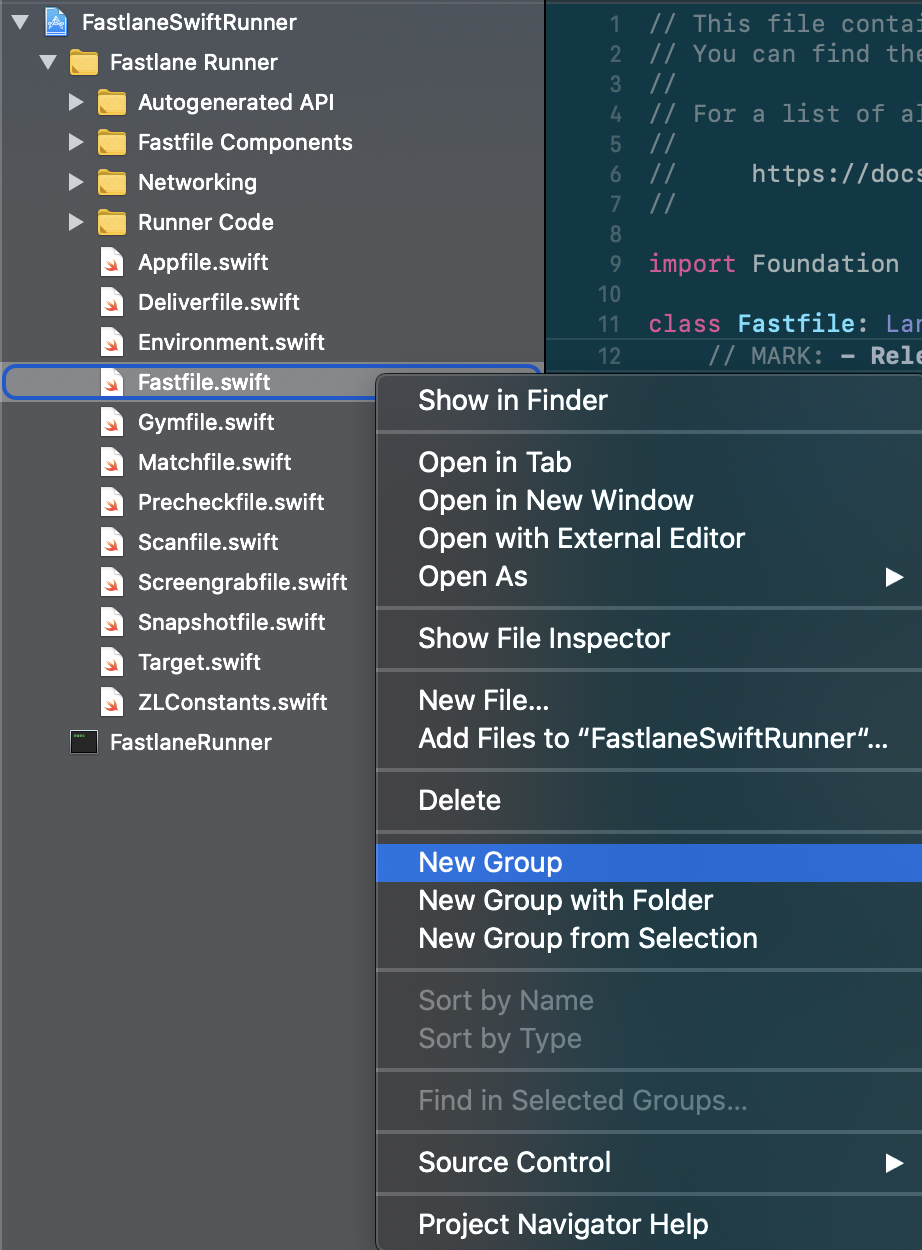Click the FastlaneRunner executable terminal icon
922x1250 pixels.
point(84,742)
